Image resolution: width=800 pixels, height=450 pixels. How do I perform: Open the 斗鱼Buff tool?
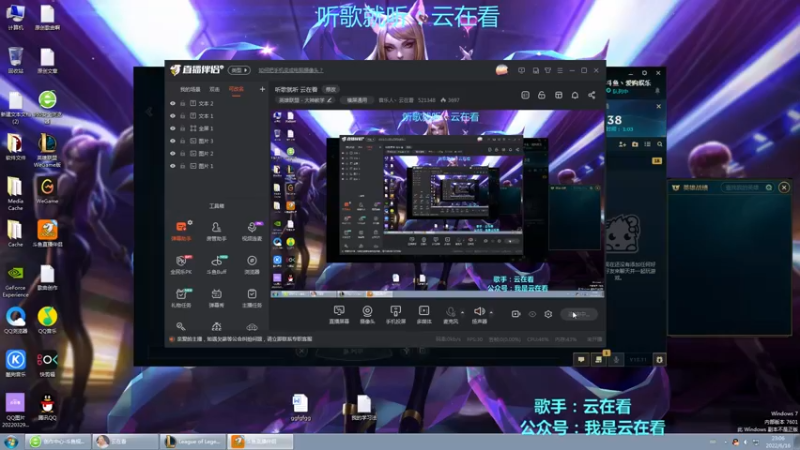tap(216, 265)
